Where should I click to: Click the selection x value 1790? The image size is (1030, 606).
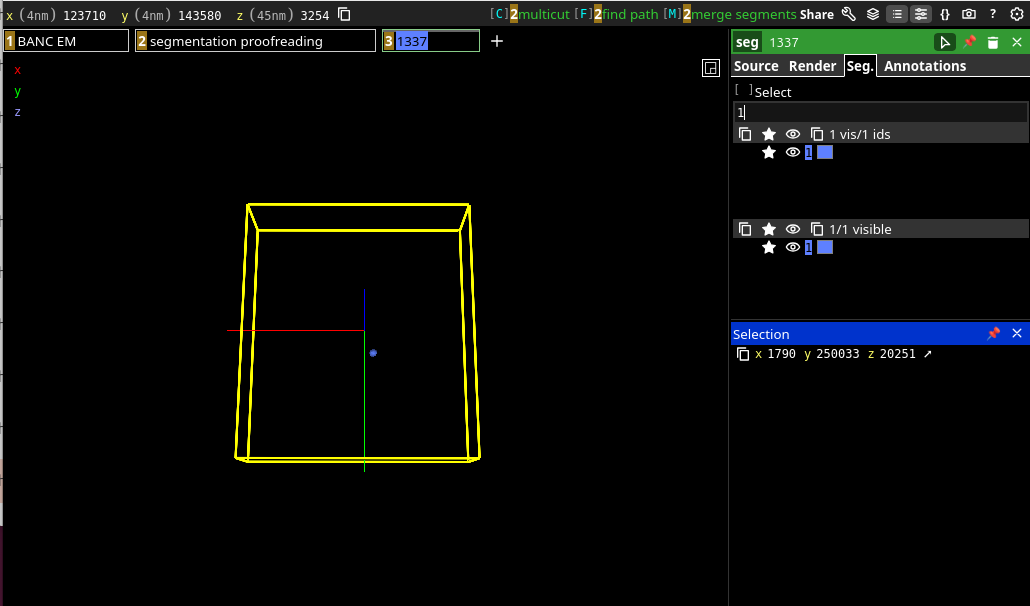point(782,354)
